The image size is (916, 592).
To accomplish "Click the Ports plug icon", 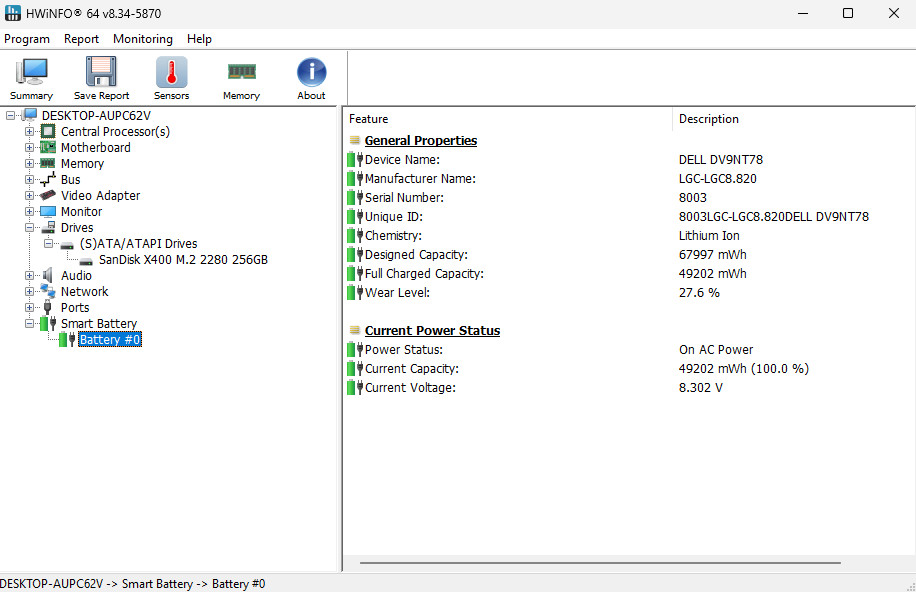I will click(x=48, y=307).
